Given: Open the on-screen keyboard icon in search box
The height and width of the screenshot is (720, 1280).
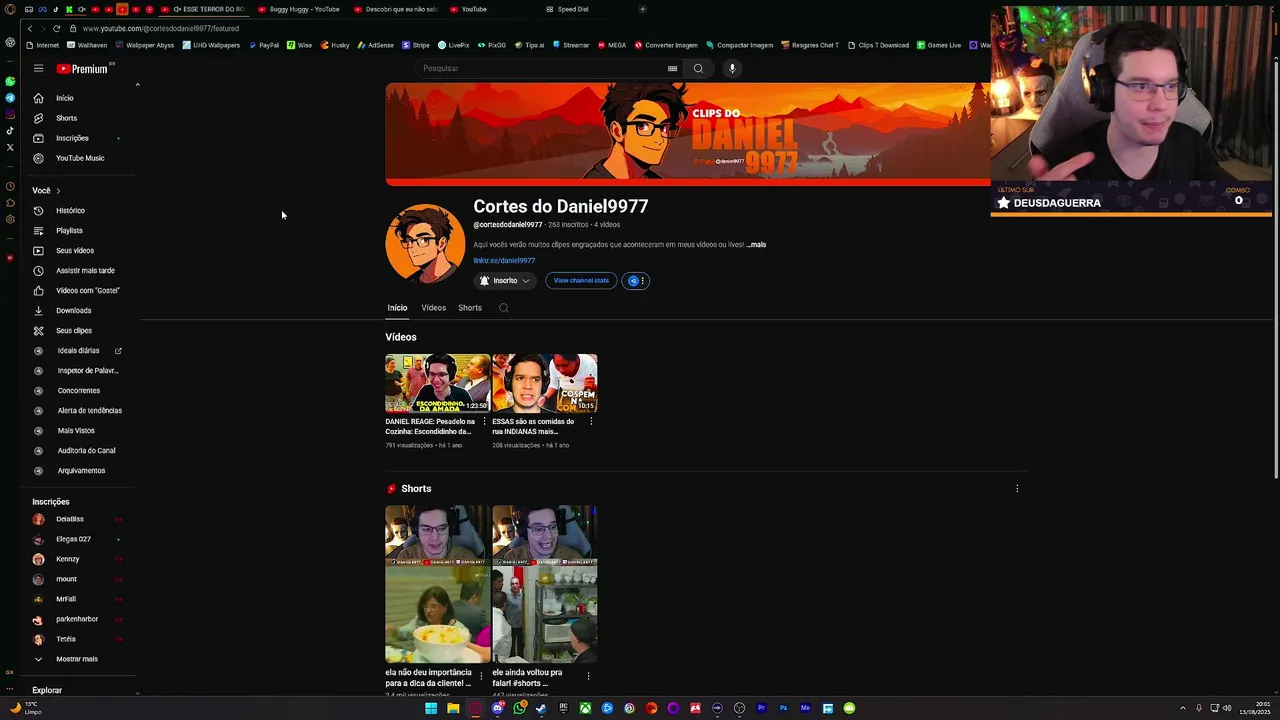Looking at the screenshot, I should [672, 68].
